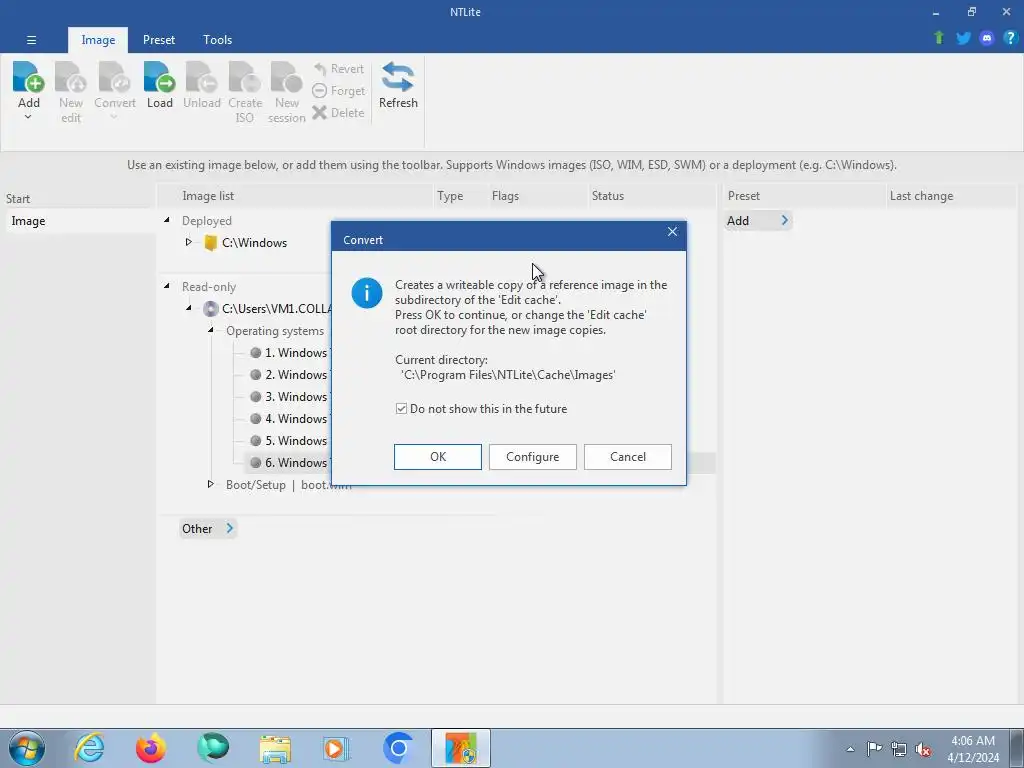This screenshot has height=768, width=1024.
Task: Open the Windows Start button
Action: coord(27,748)
